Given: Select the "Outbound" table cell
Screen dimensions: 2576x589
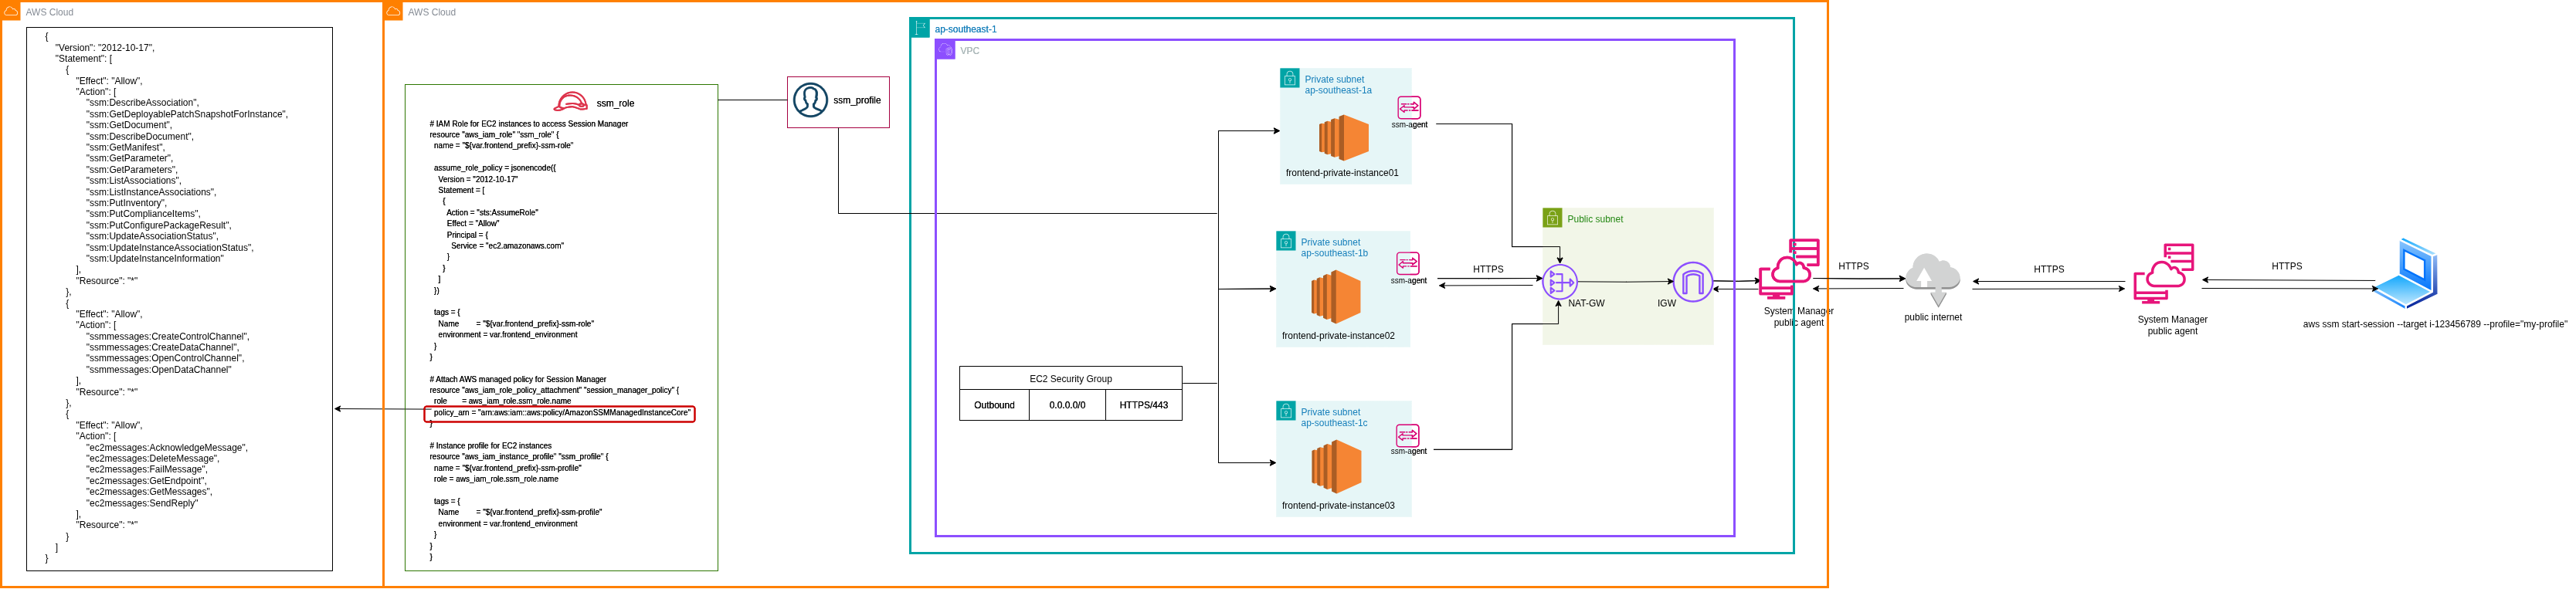Looking at the screenshot, I should tap(994, 405).
